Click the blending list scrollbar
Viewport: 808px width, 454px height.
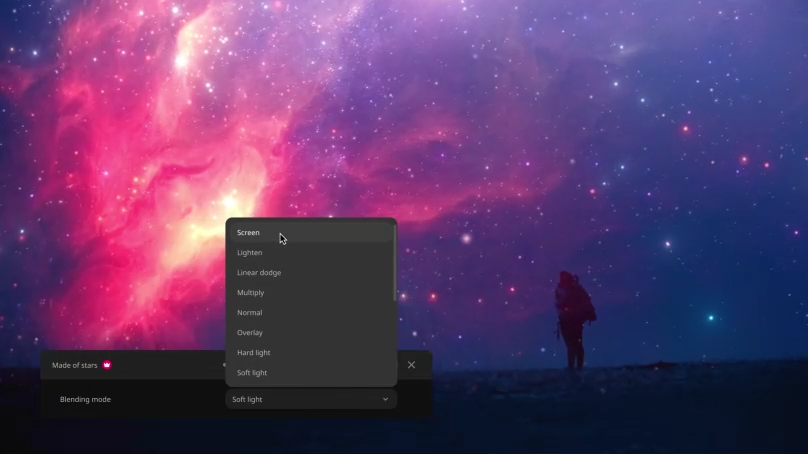click(x=395, y=263)
